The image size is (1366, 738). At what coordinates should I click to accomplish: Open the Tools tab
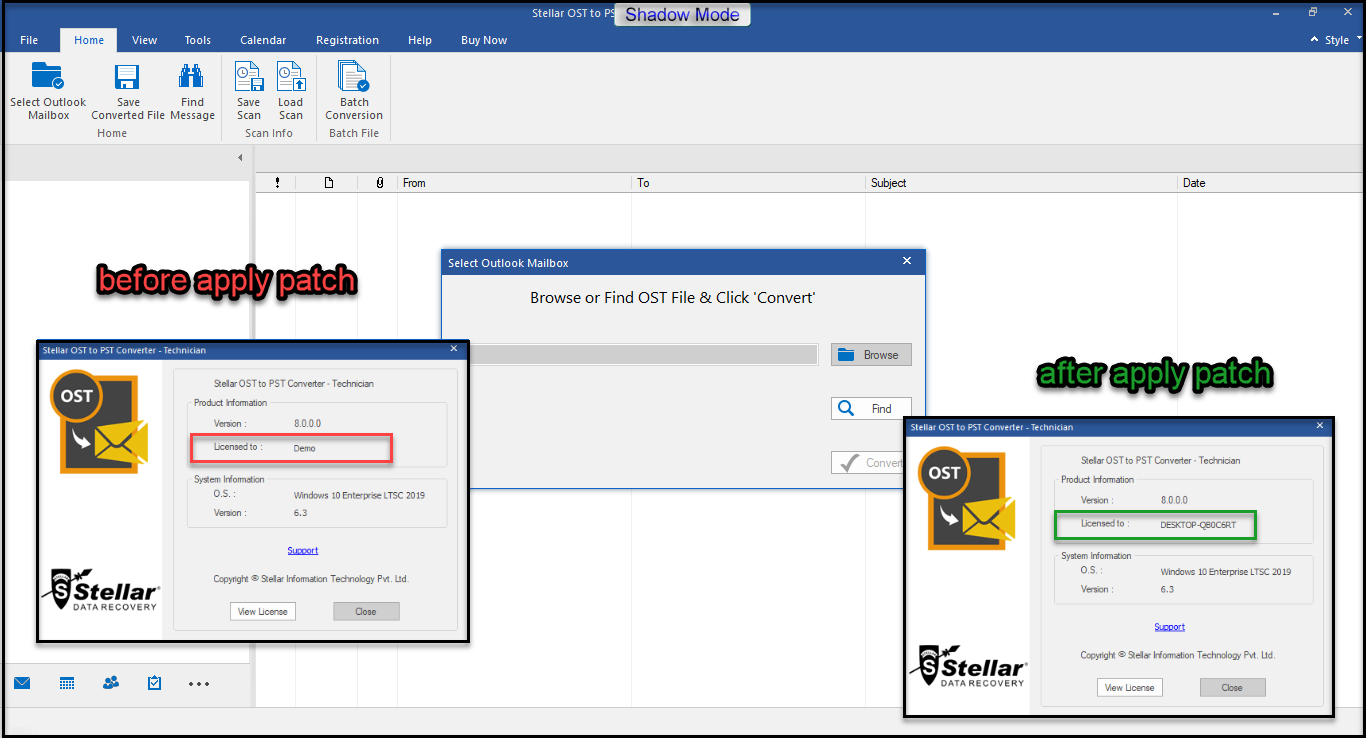pos(198,40)
